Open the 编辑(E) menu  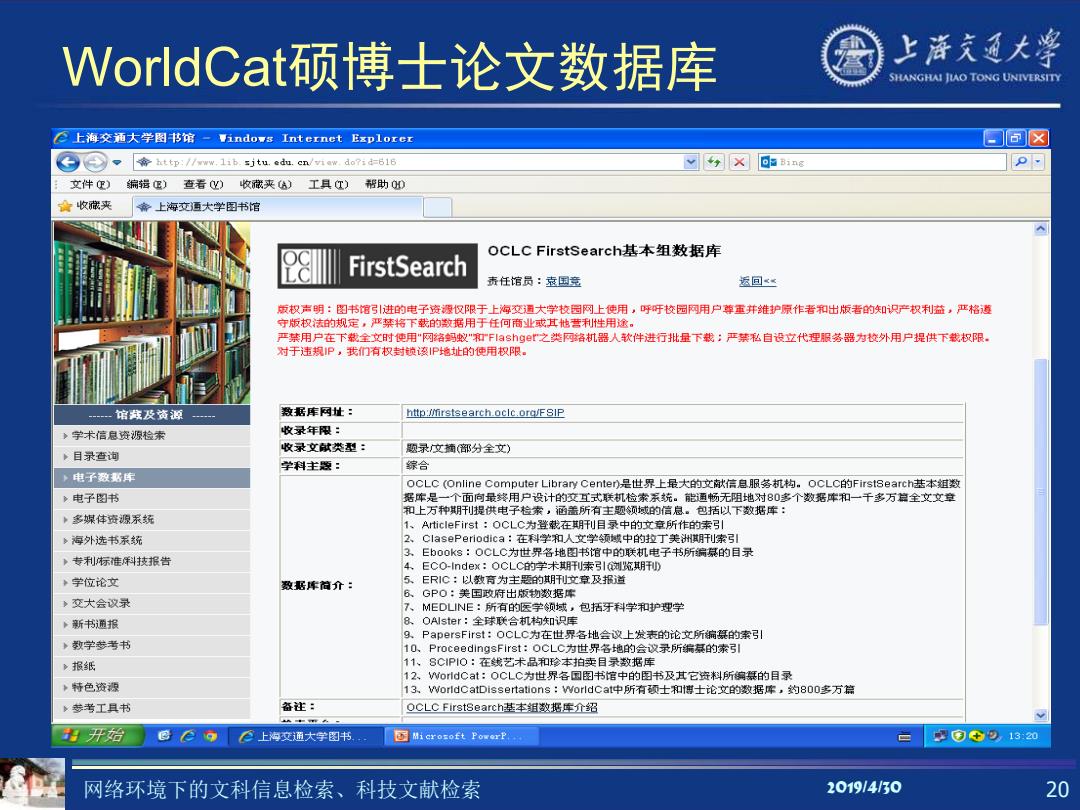pyautogui.click(x=146, y=184)
